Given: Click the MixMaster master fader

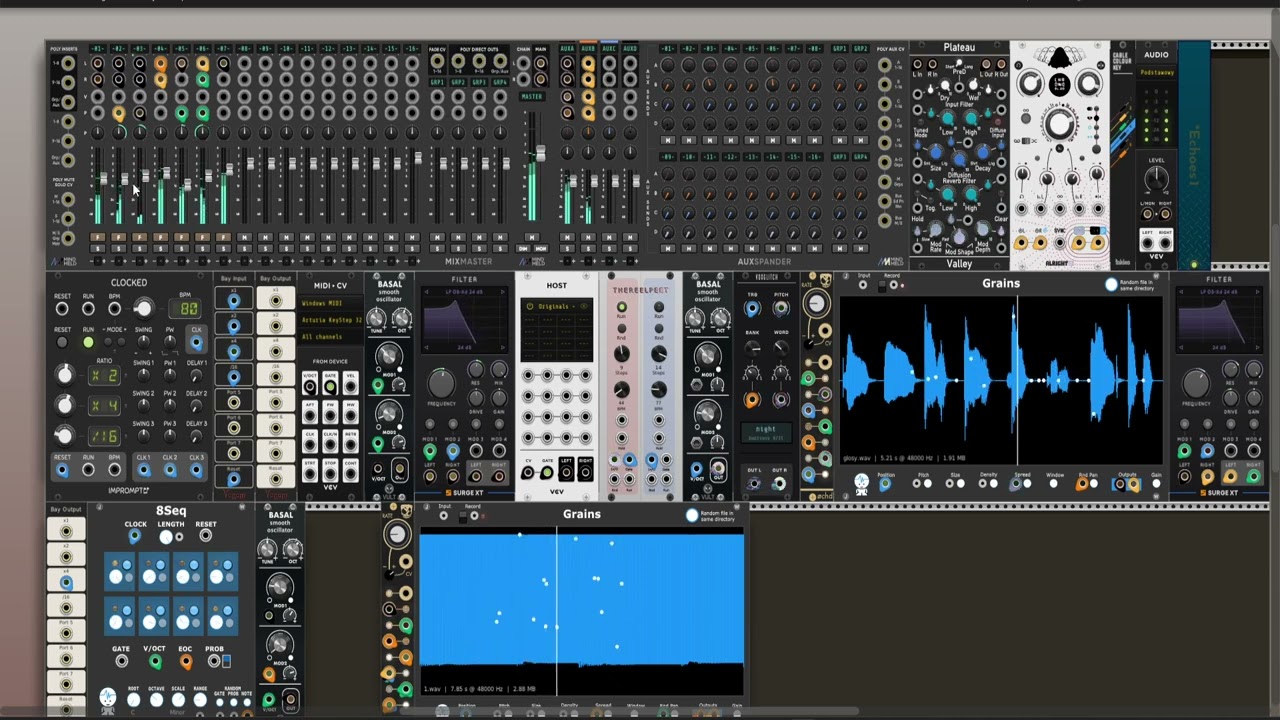Looking at the screenshot, I should (540, 155).
